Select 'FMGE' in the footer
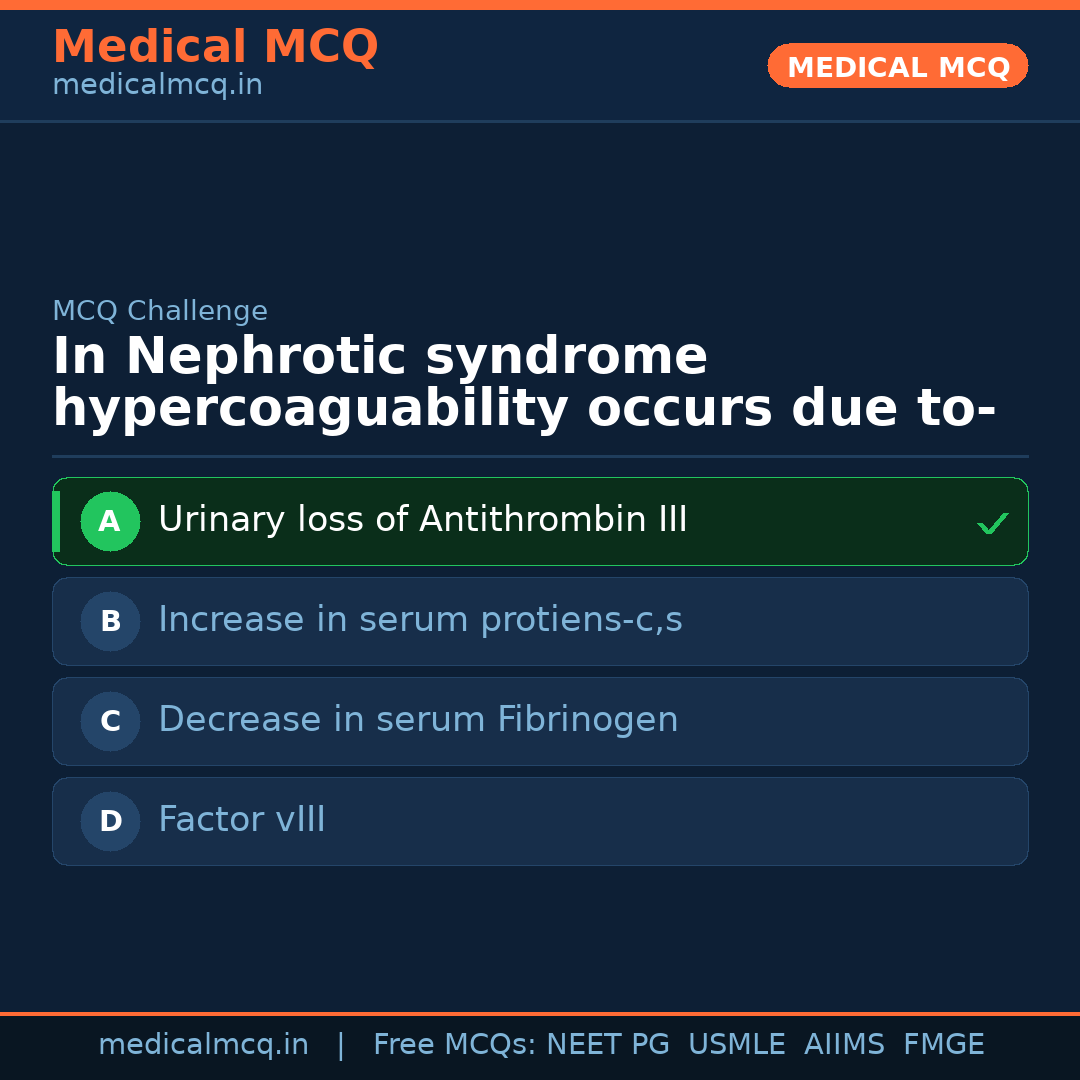Viewport: 1080px width, 1080px height. click(x=943, y=1045)
